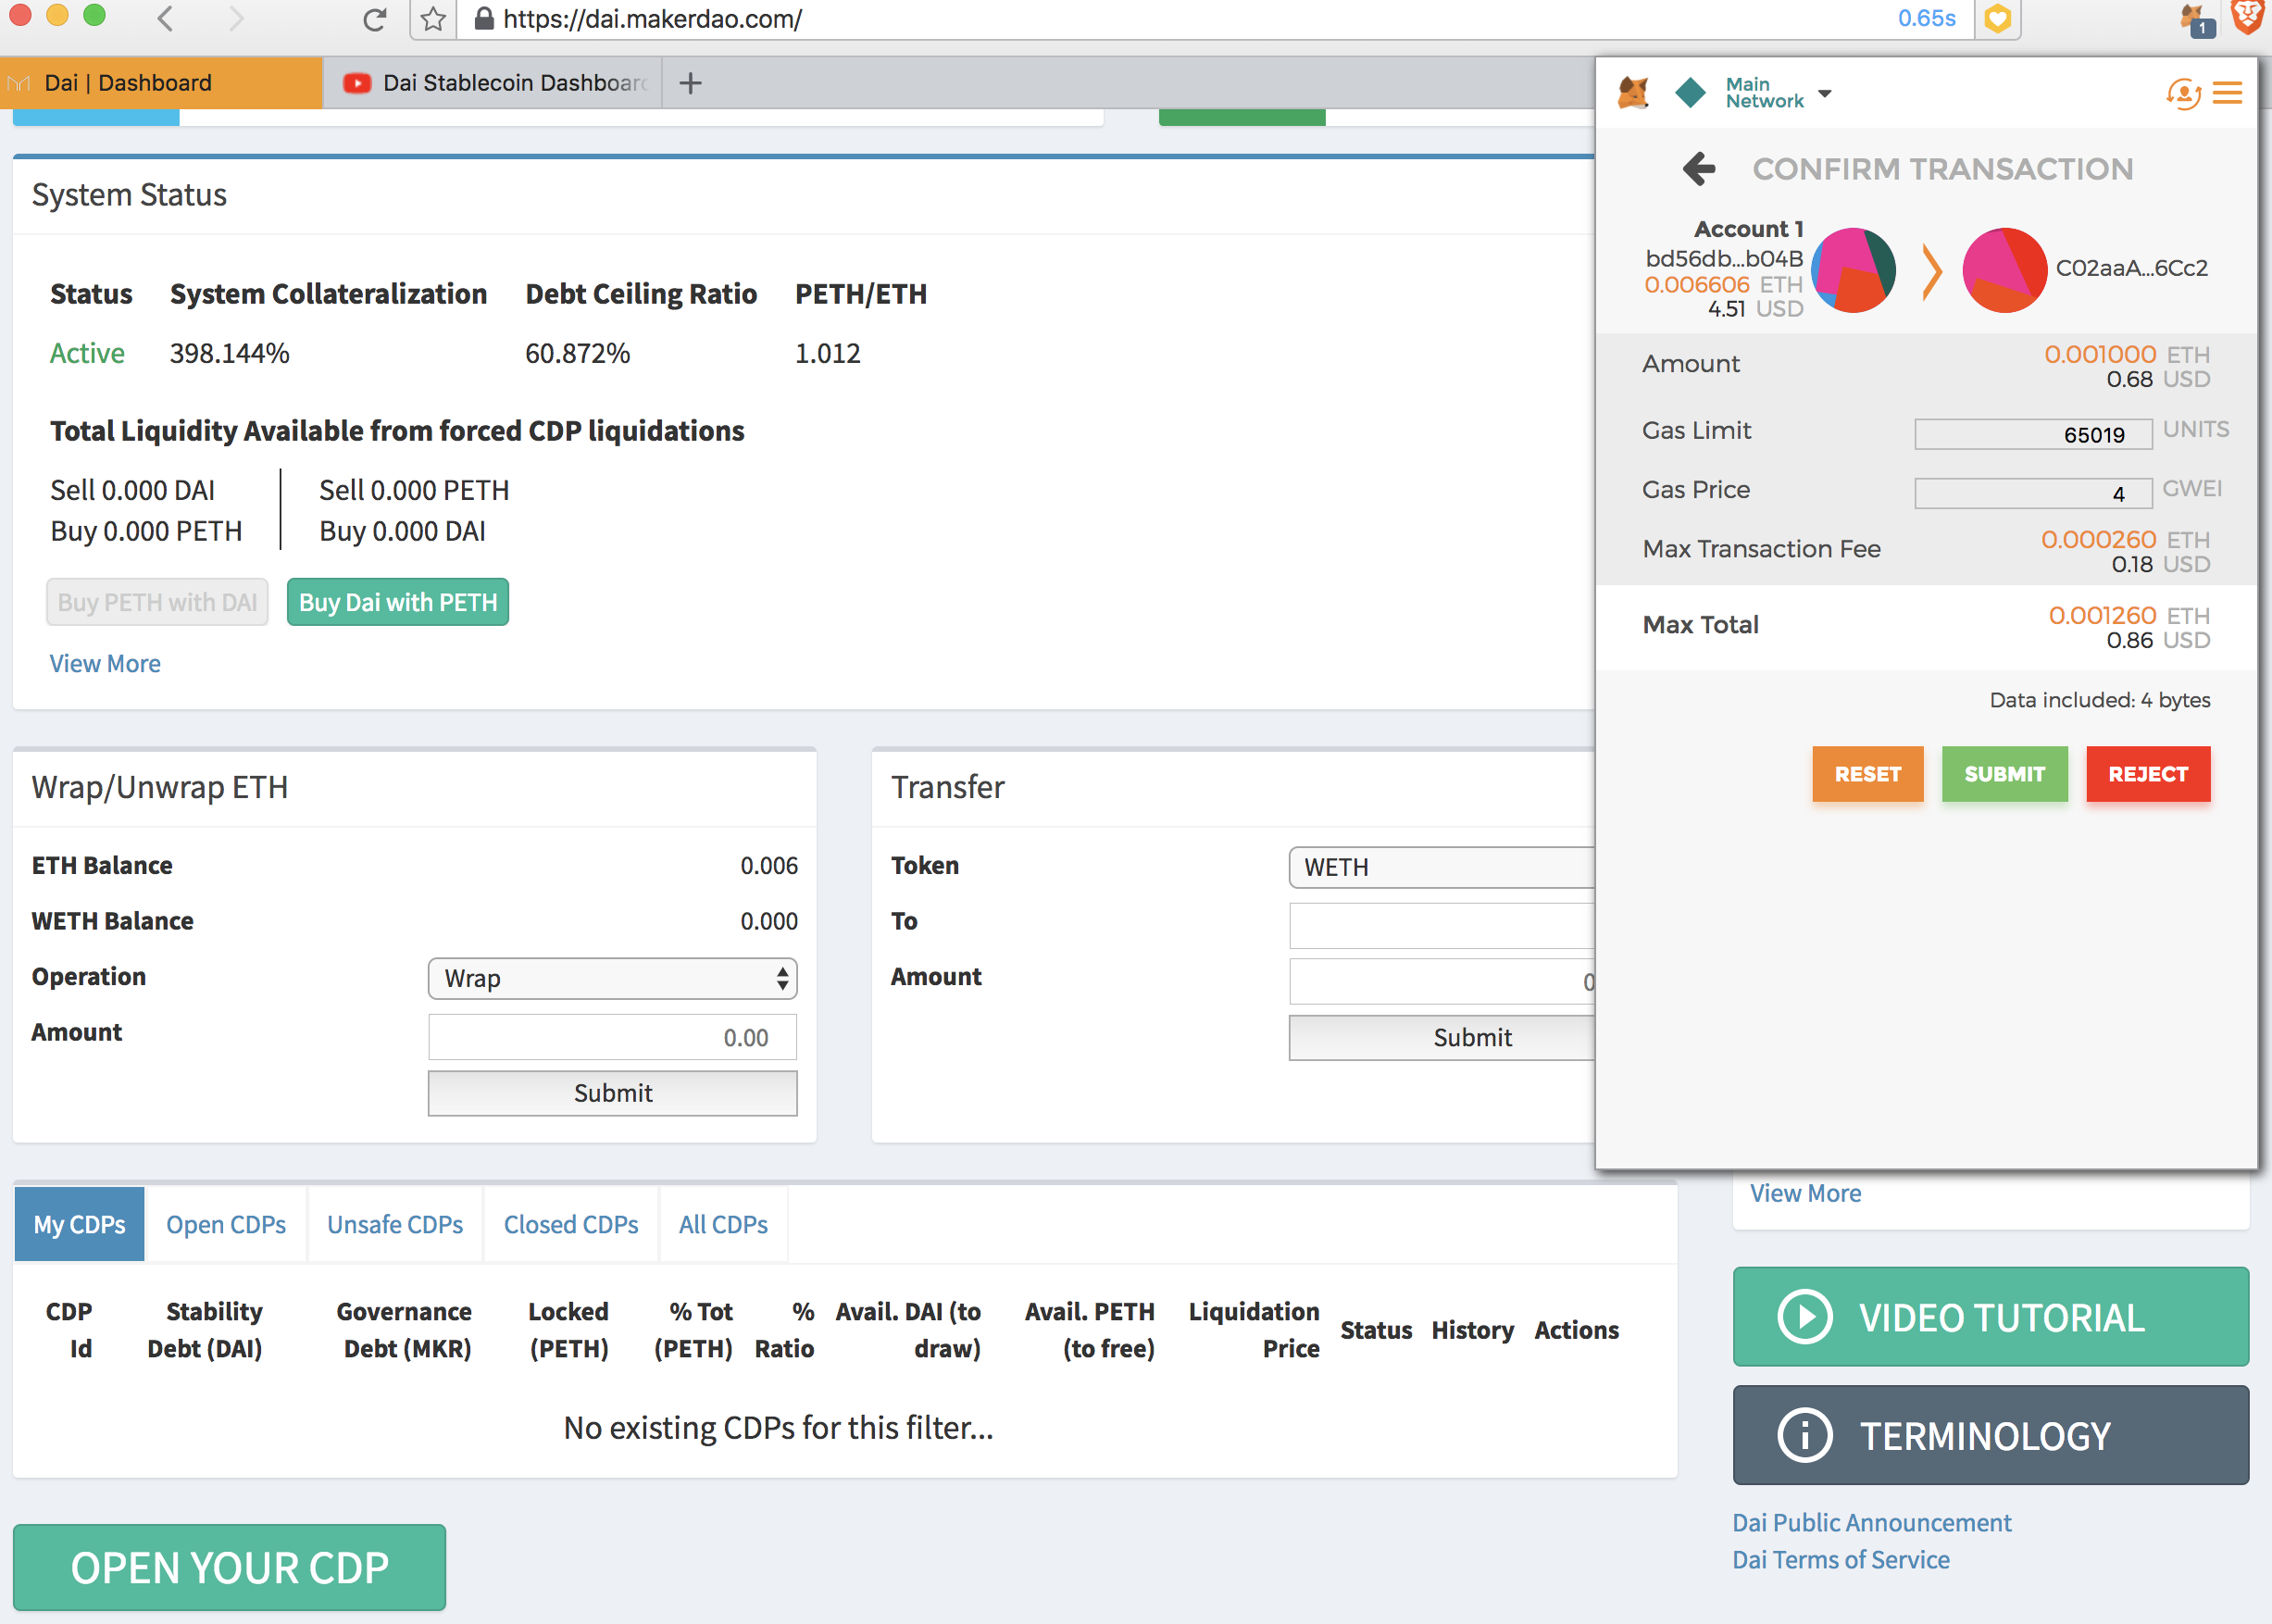Screen dimensions: 2272x1624
Task: Click the red REJECT button
Action: 2148,774
